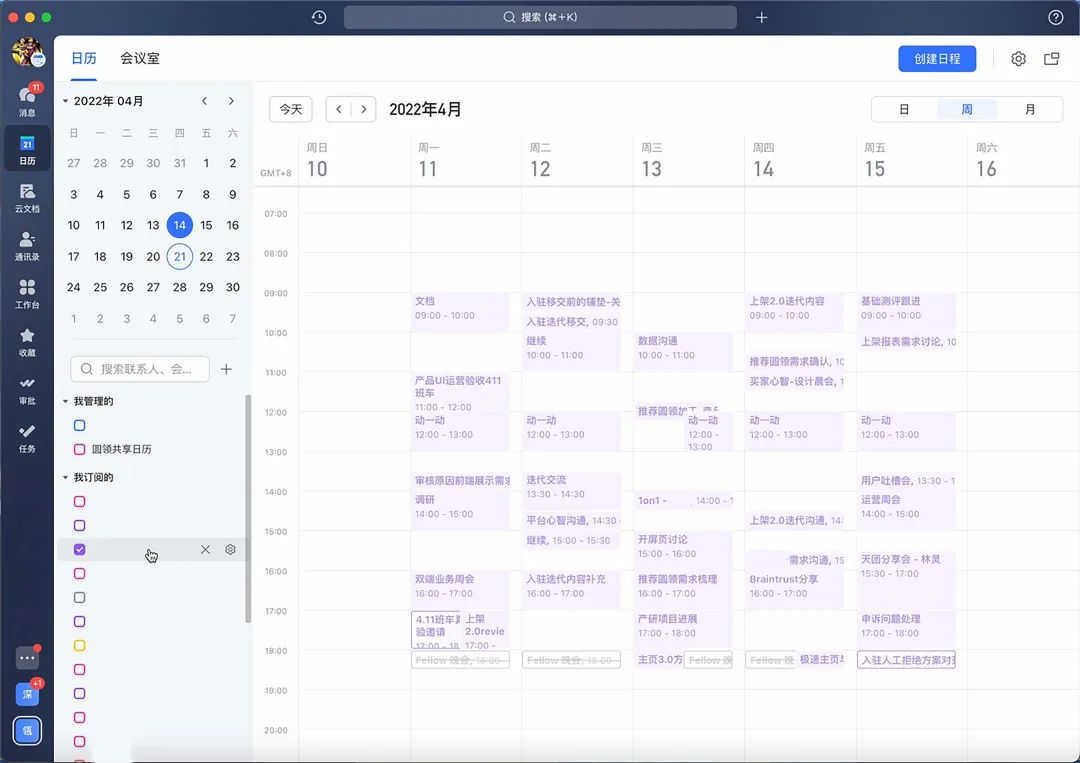
Task: Open 收藏 favorites star icon
Action: point(27,339)
